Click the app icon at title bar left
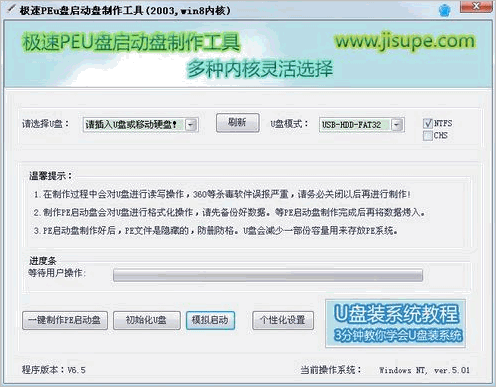The height and width of the screenshot is (387, 496). [11, 9]
